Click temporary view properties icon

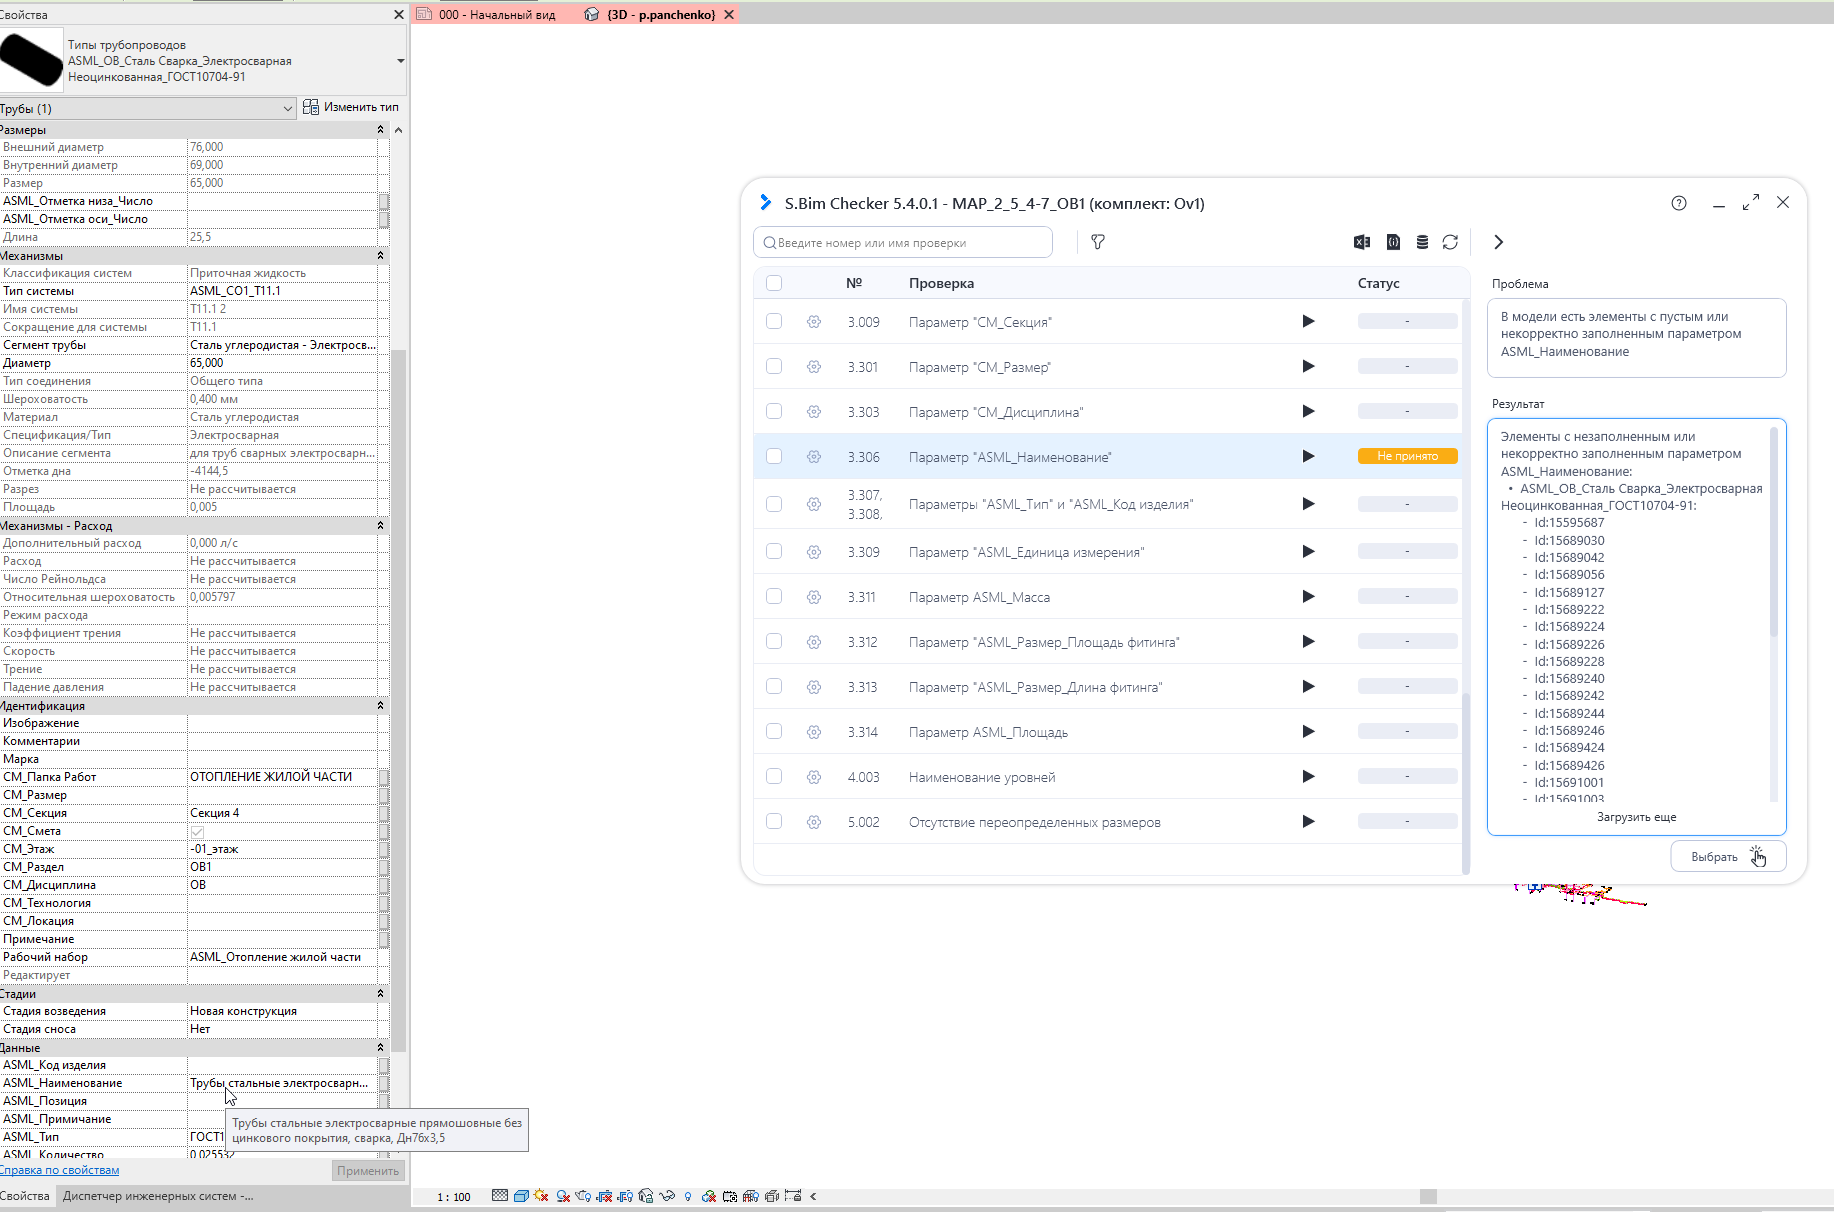[x=730, y=1196]
